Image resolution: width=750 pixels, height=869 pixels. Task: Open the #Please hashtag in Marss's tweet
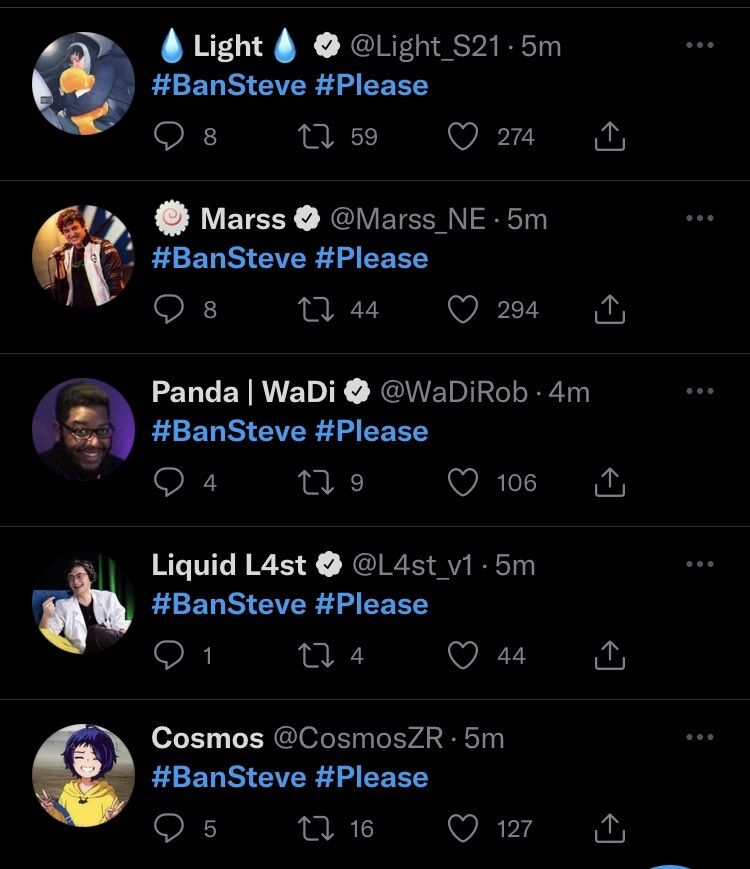tap(371, 259)
